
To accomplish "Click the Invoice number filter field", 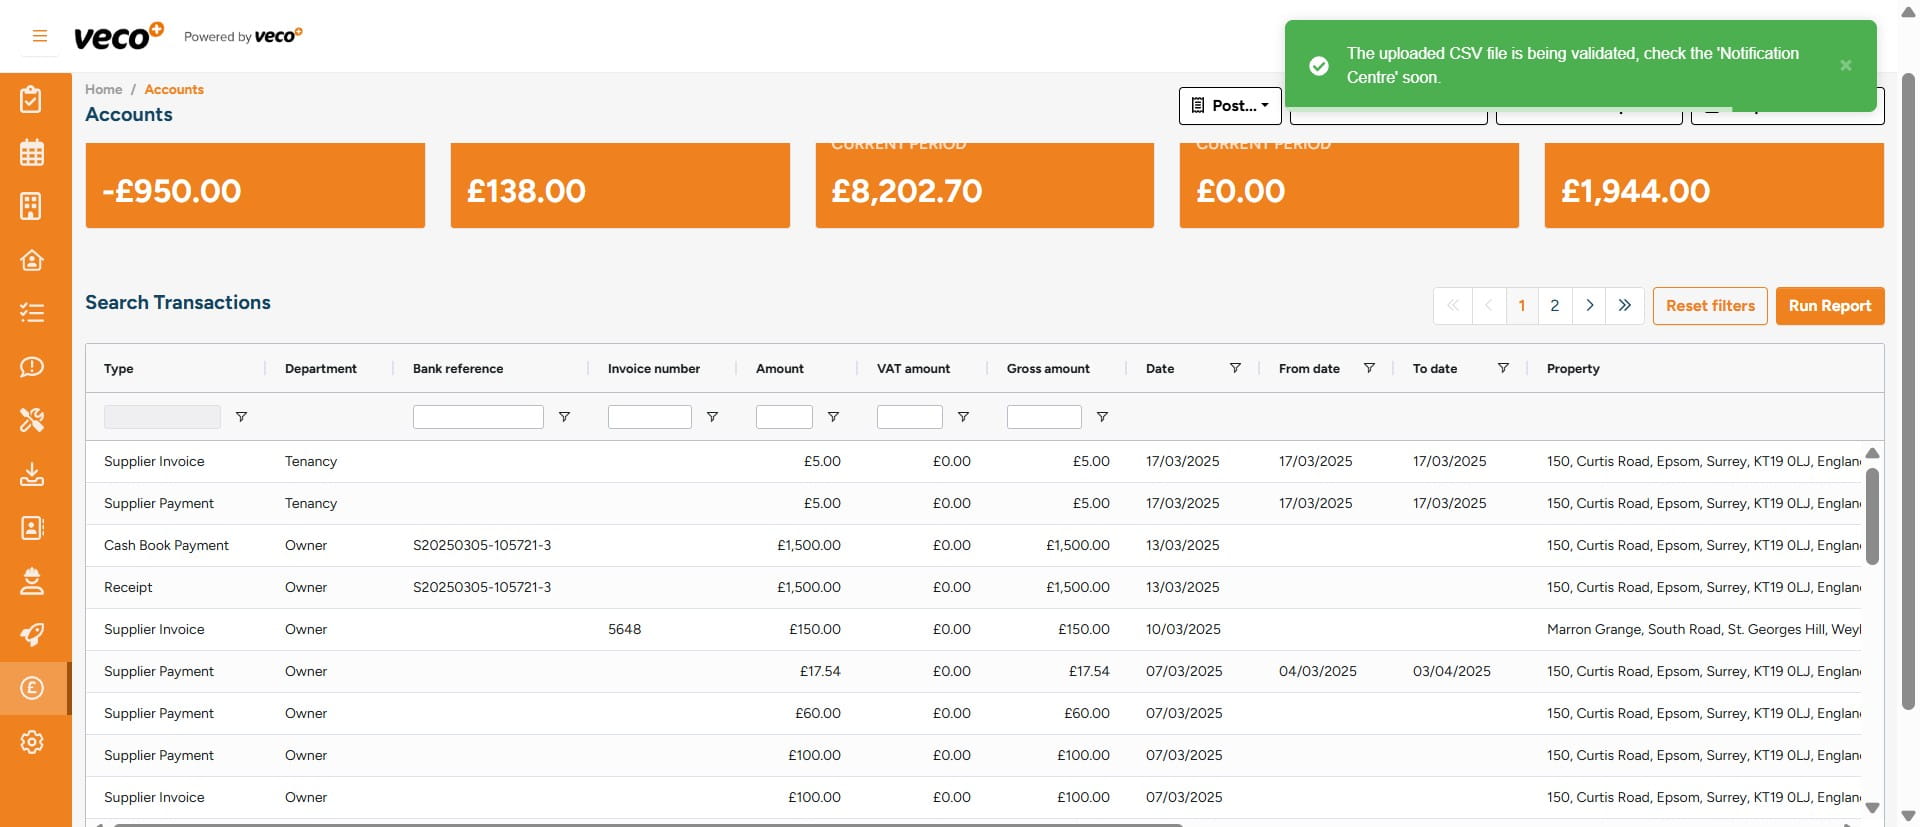I will click(649, 417).
